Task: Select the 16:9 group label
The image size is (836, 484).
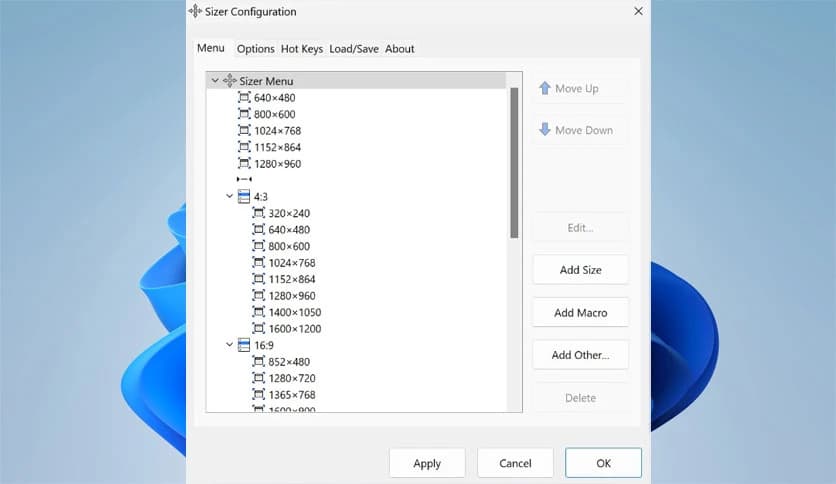Action: (263, 345)
